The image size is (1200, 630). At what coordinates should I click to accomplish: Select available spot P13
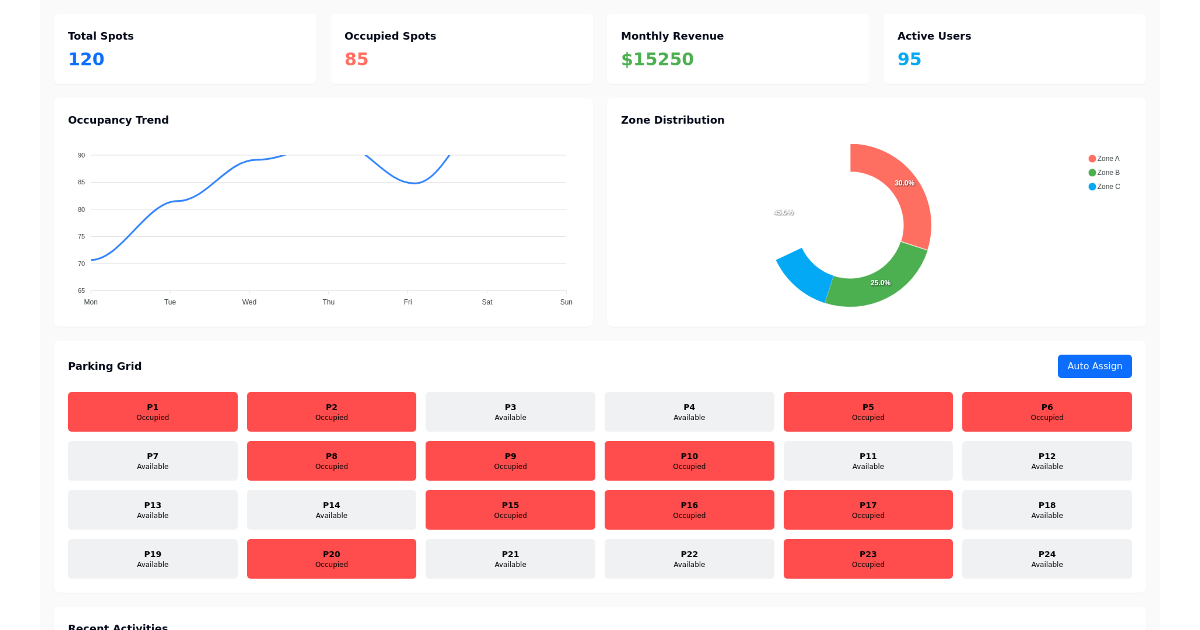152,509
